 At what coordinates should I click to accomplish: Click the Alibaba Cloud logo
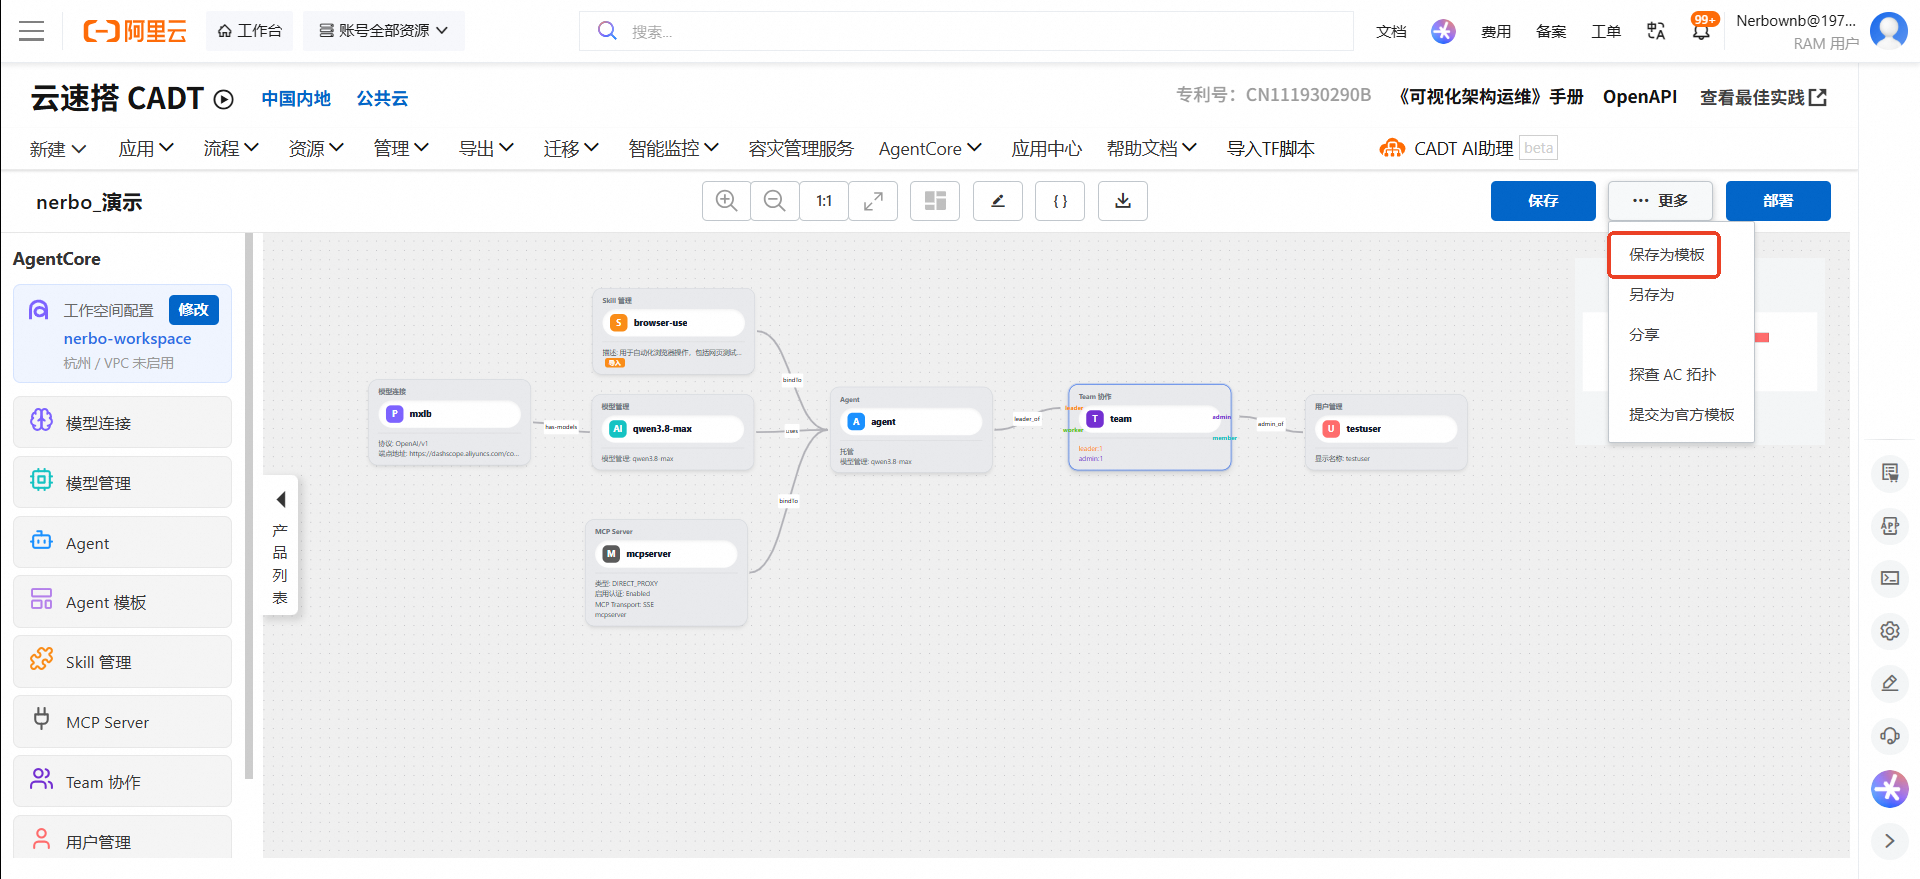click(135, 31)
